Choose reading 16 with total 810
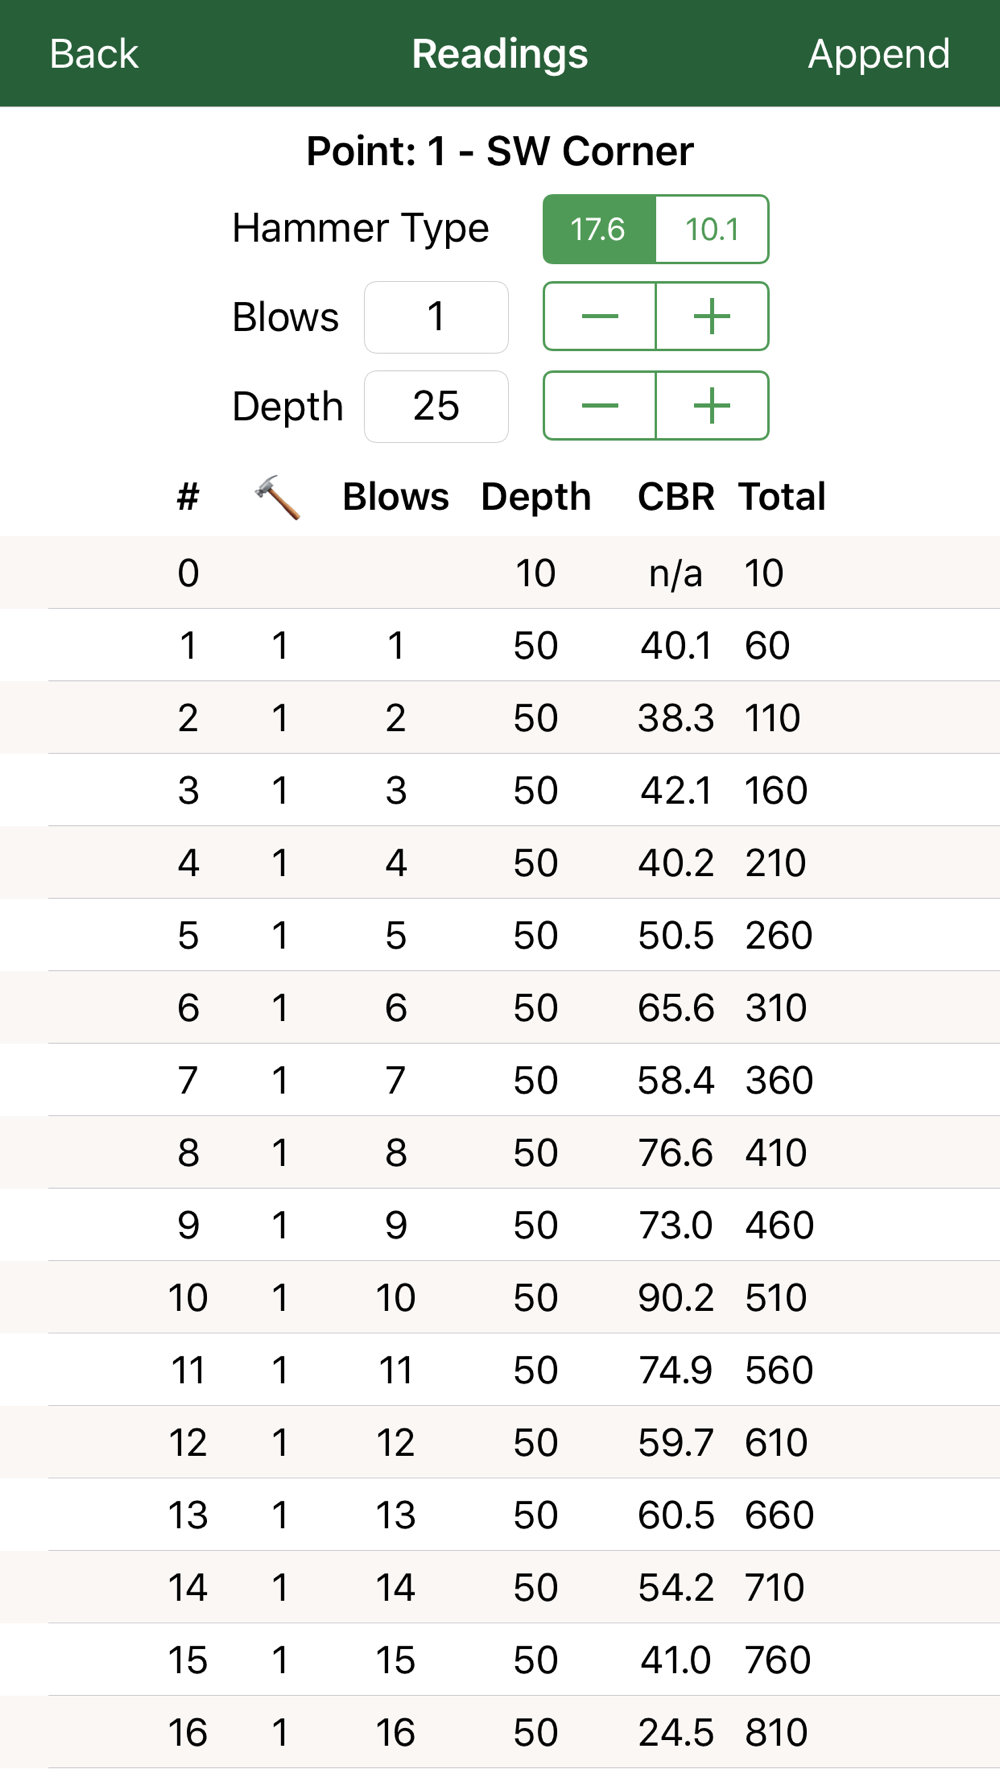Image resolution: width=1000 pixels, height=1778 pixels. (500, 1732)
